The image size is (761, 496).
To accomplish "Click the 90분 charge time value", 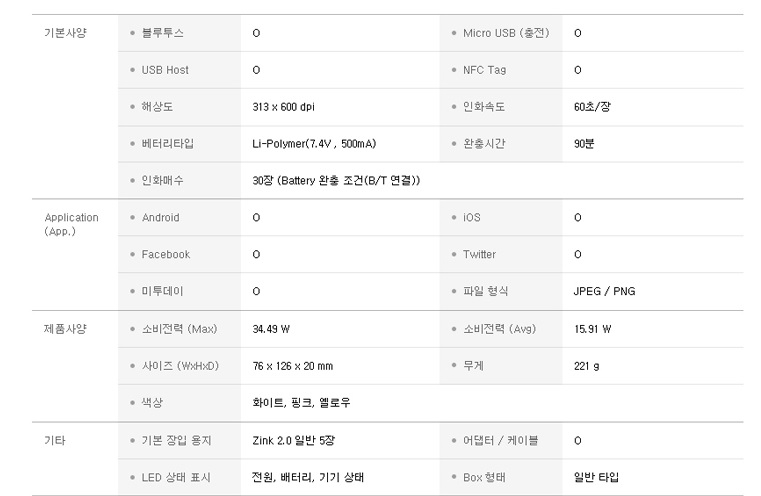I will [x=584, y=144].
